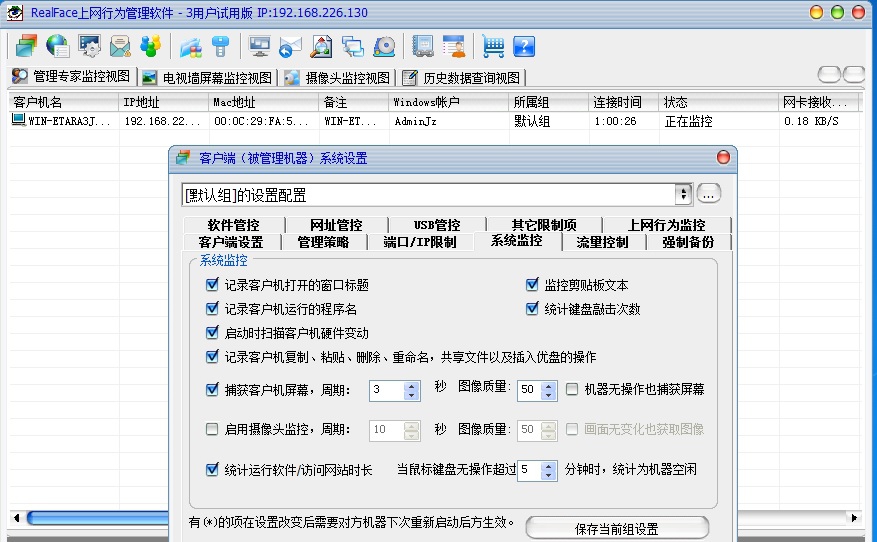
Task: Click the 保存当前组设置 button
Action: tap(617, 528)
